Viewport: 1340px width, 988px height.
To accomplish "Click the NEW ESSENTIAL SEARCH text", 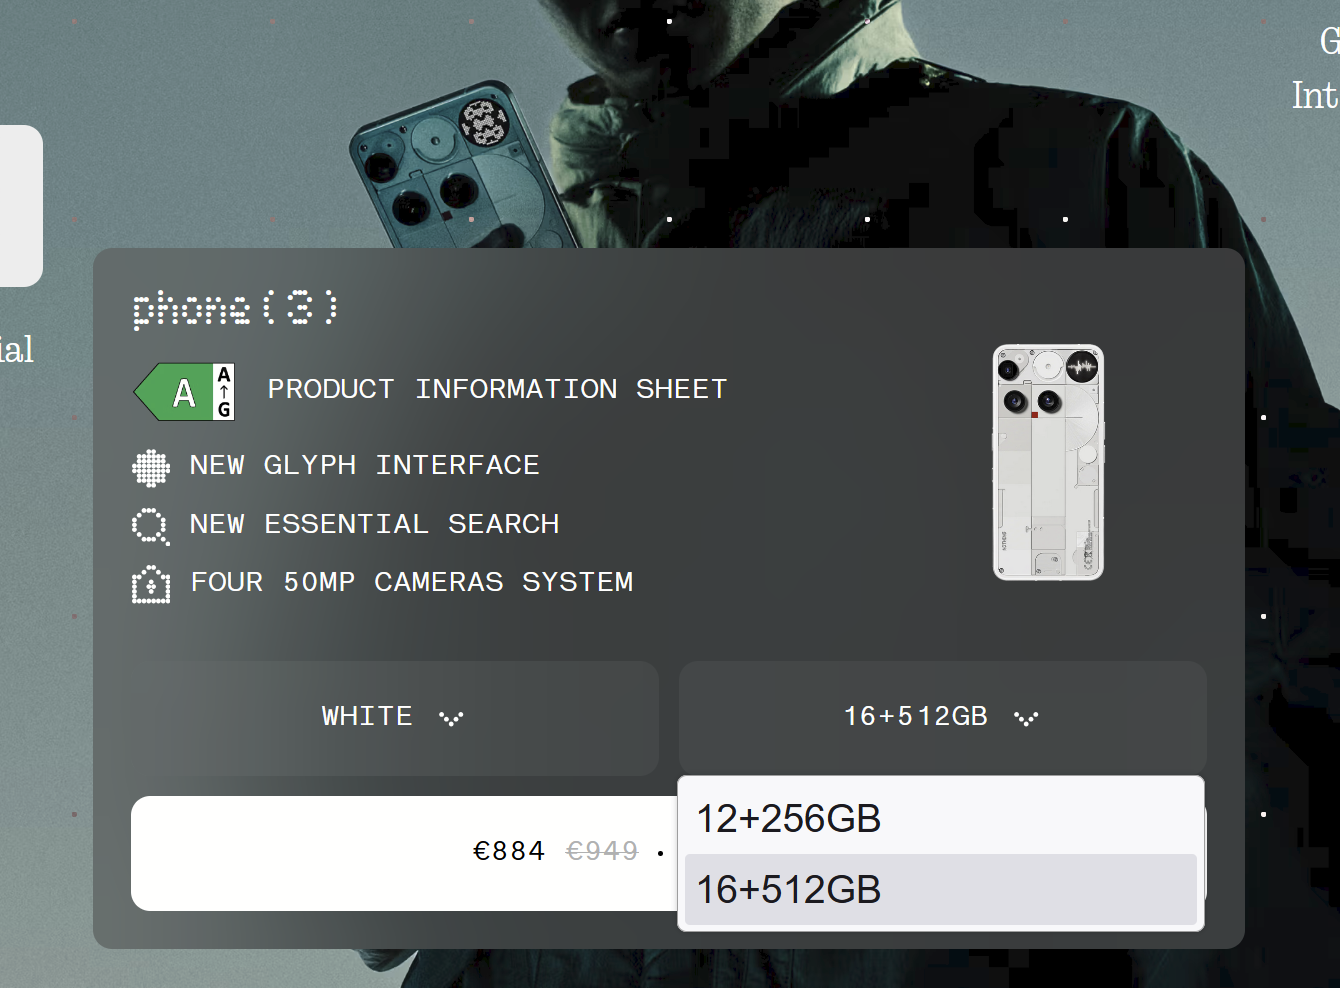I will click(x=374, y=524).
